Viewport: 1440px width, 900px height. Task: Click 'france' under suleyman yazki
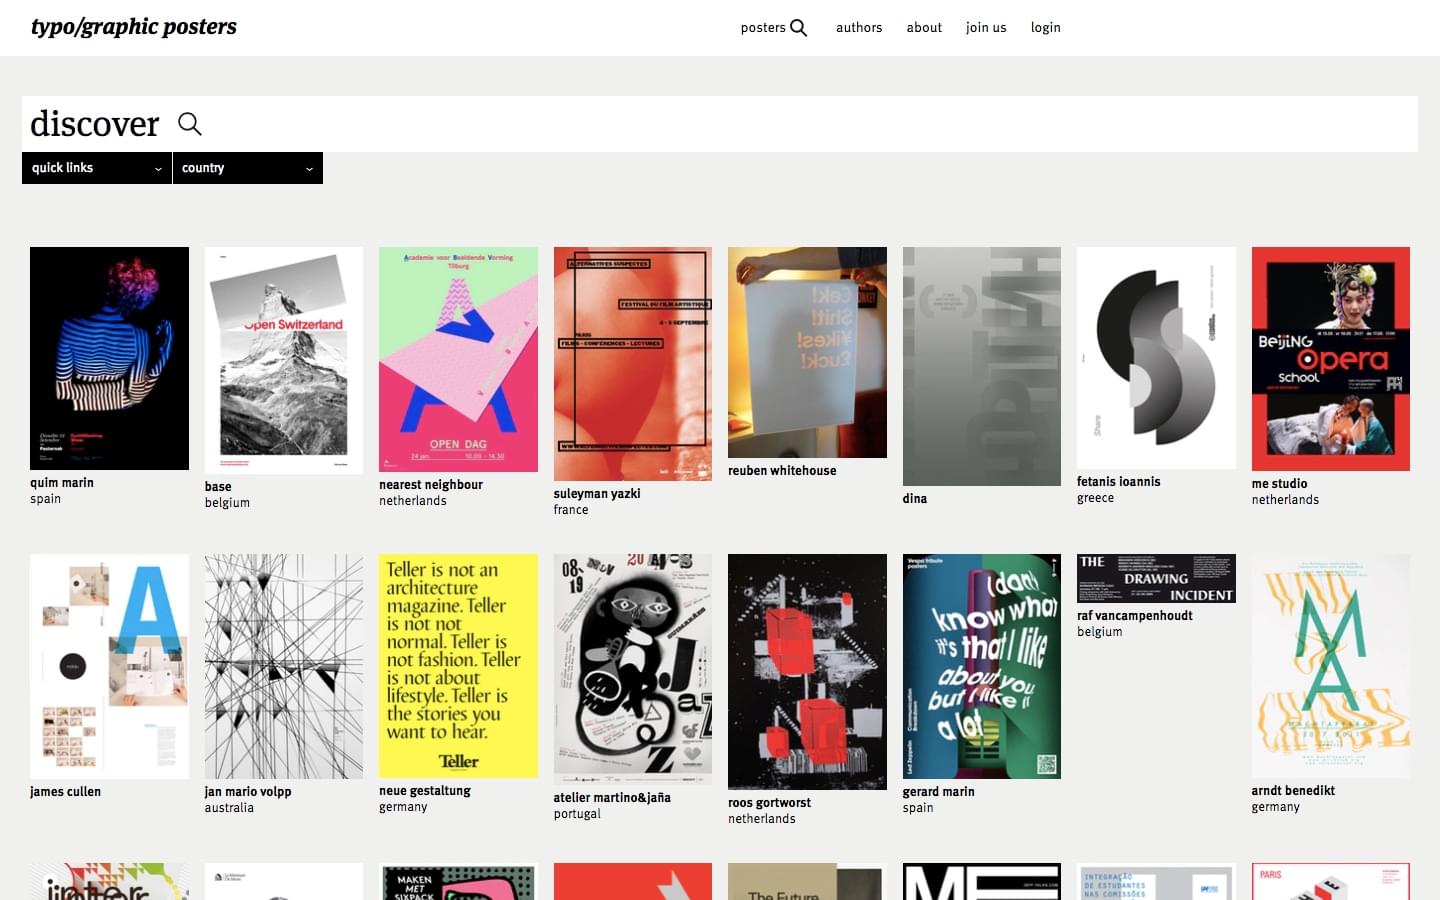tap(571, 510)
